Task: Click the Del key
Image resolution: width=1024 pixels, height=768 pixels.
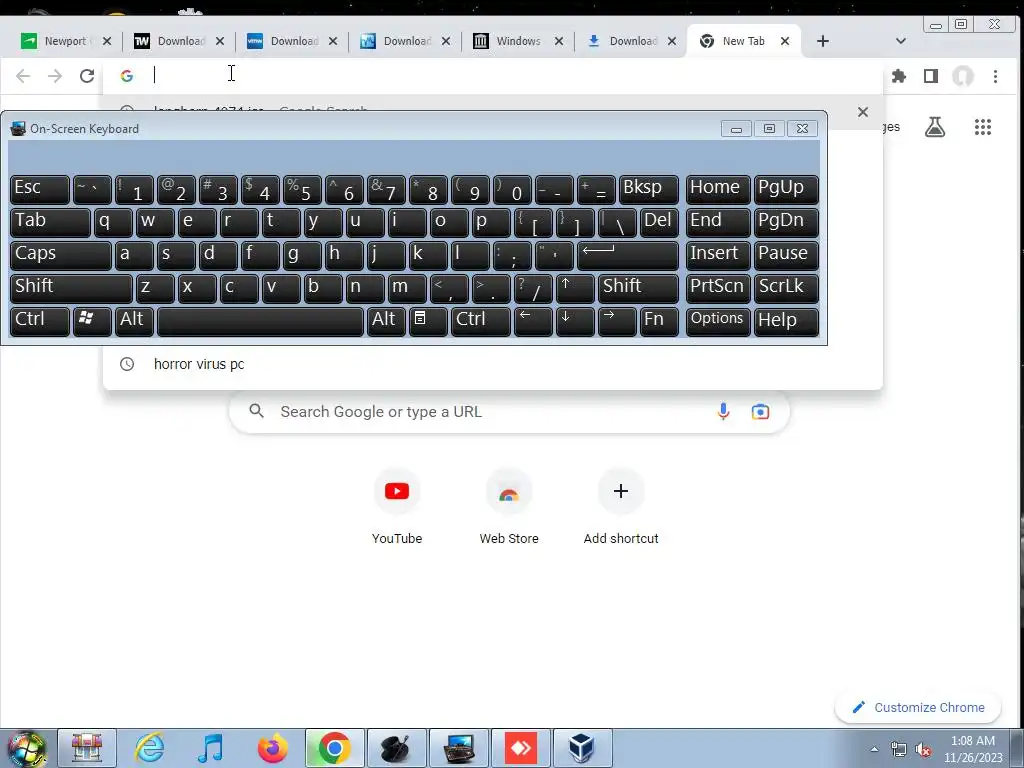Action: [659, 222]
